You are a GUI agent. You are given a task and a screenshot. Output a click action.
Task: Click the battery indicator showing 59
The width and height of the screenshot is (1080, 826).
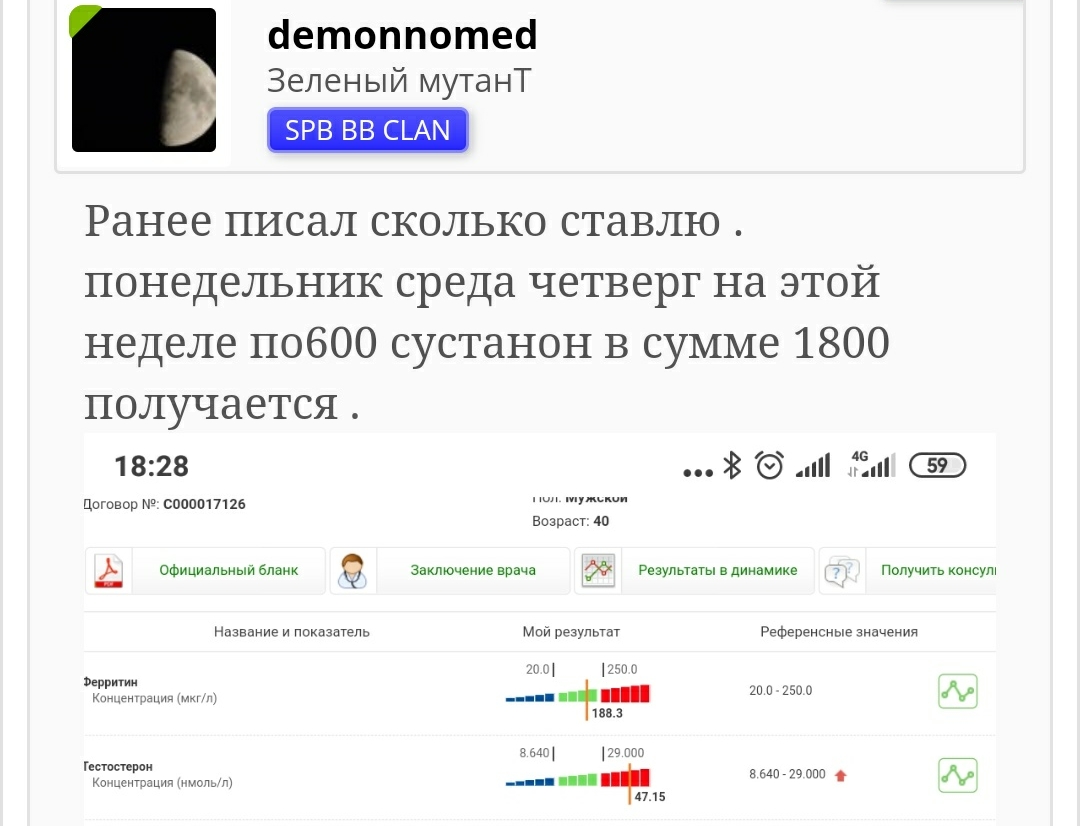coord(937,464)
